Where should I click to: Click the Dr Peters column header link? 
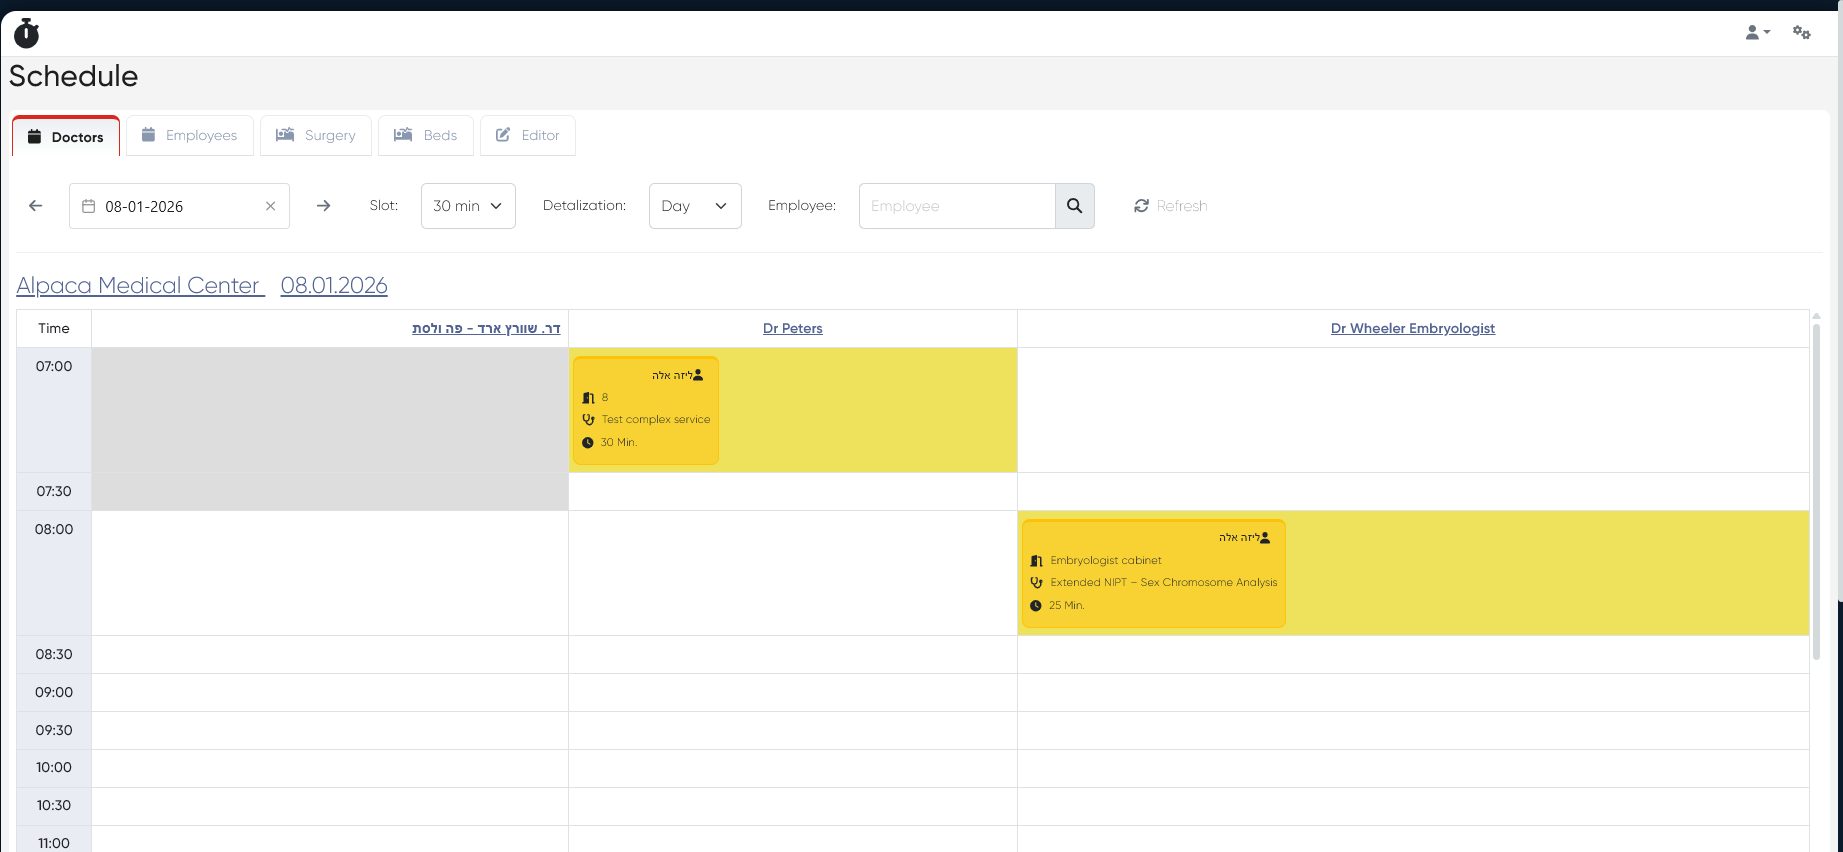point(792,329)
